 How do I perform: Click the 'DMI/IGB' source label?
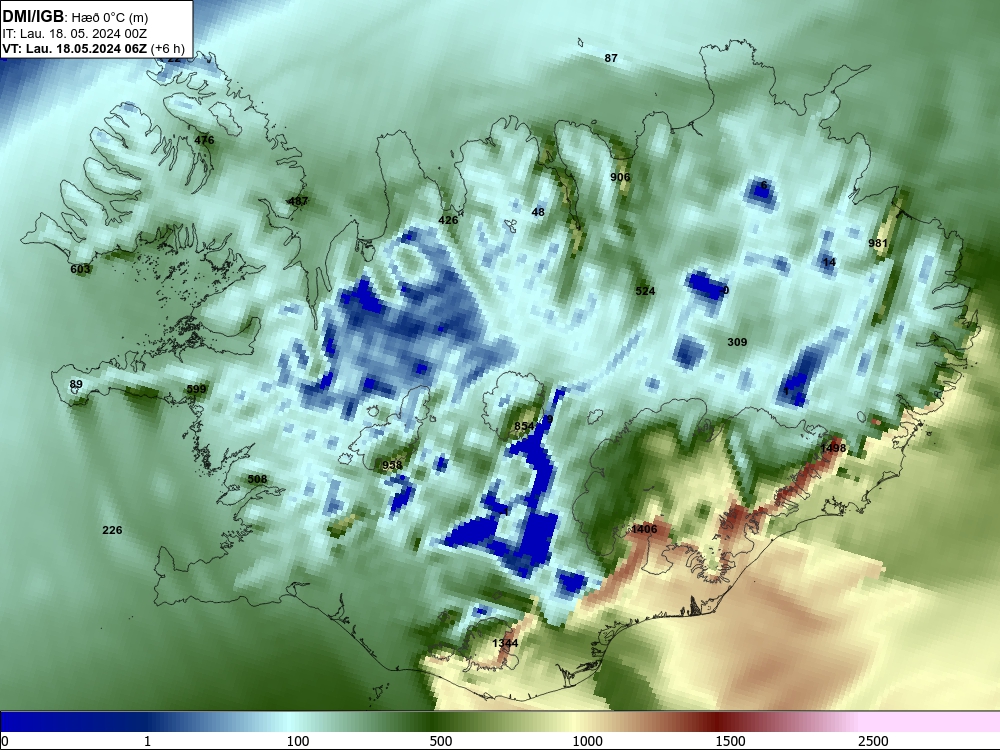coord(33,17)
